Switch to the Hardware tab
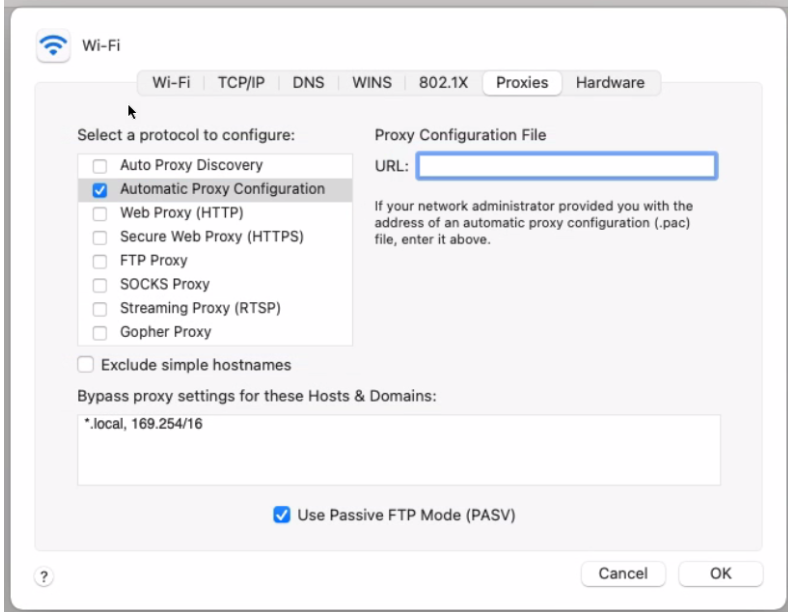788x612 pixels. coord(610,83)
